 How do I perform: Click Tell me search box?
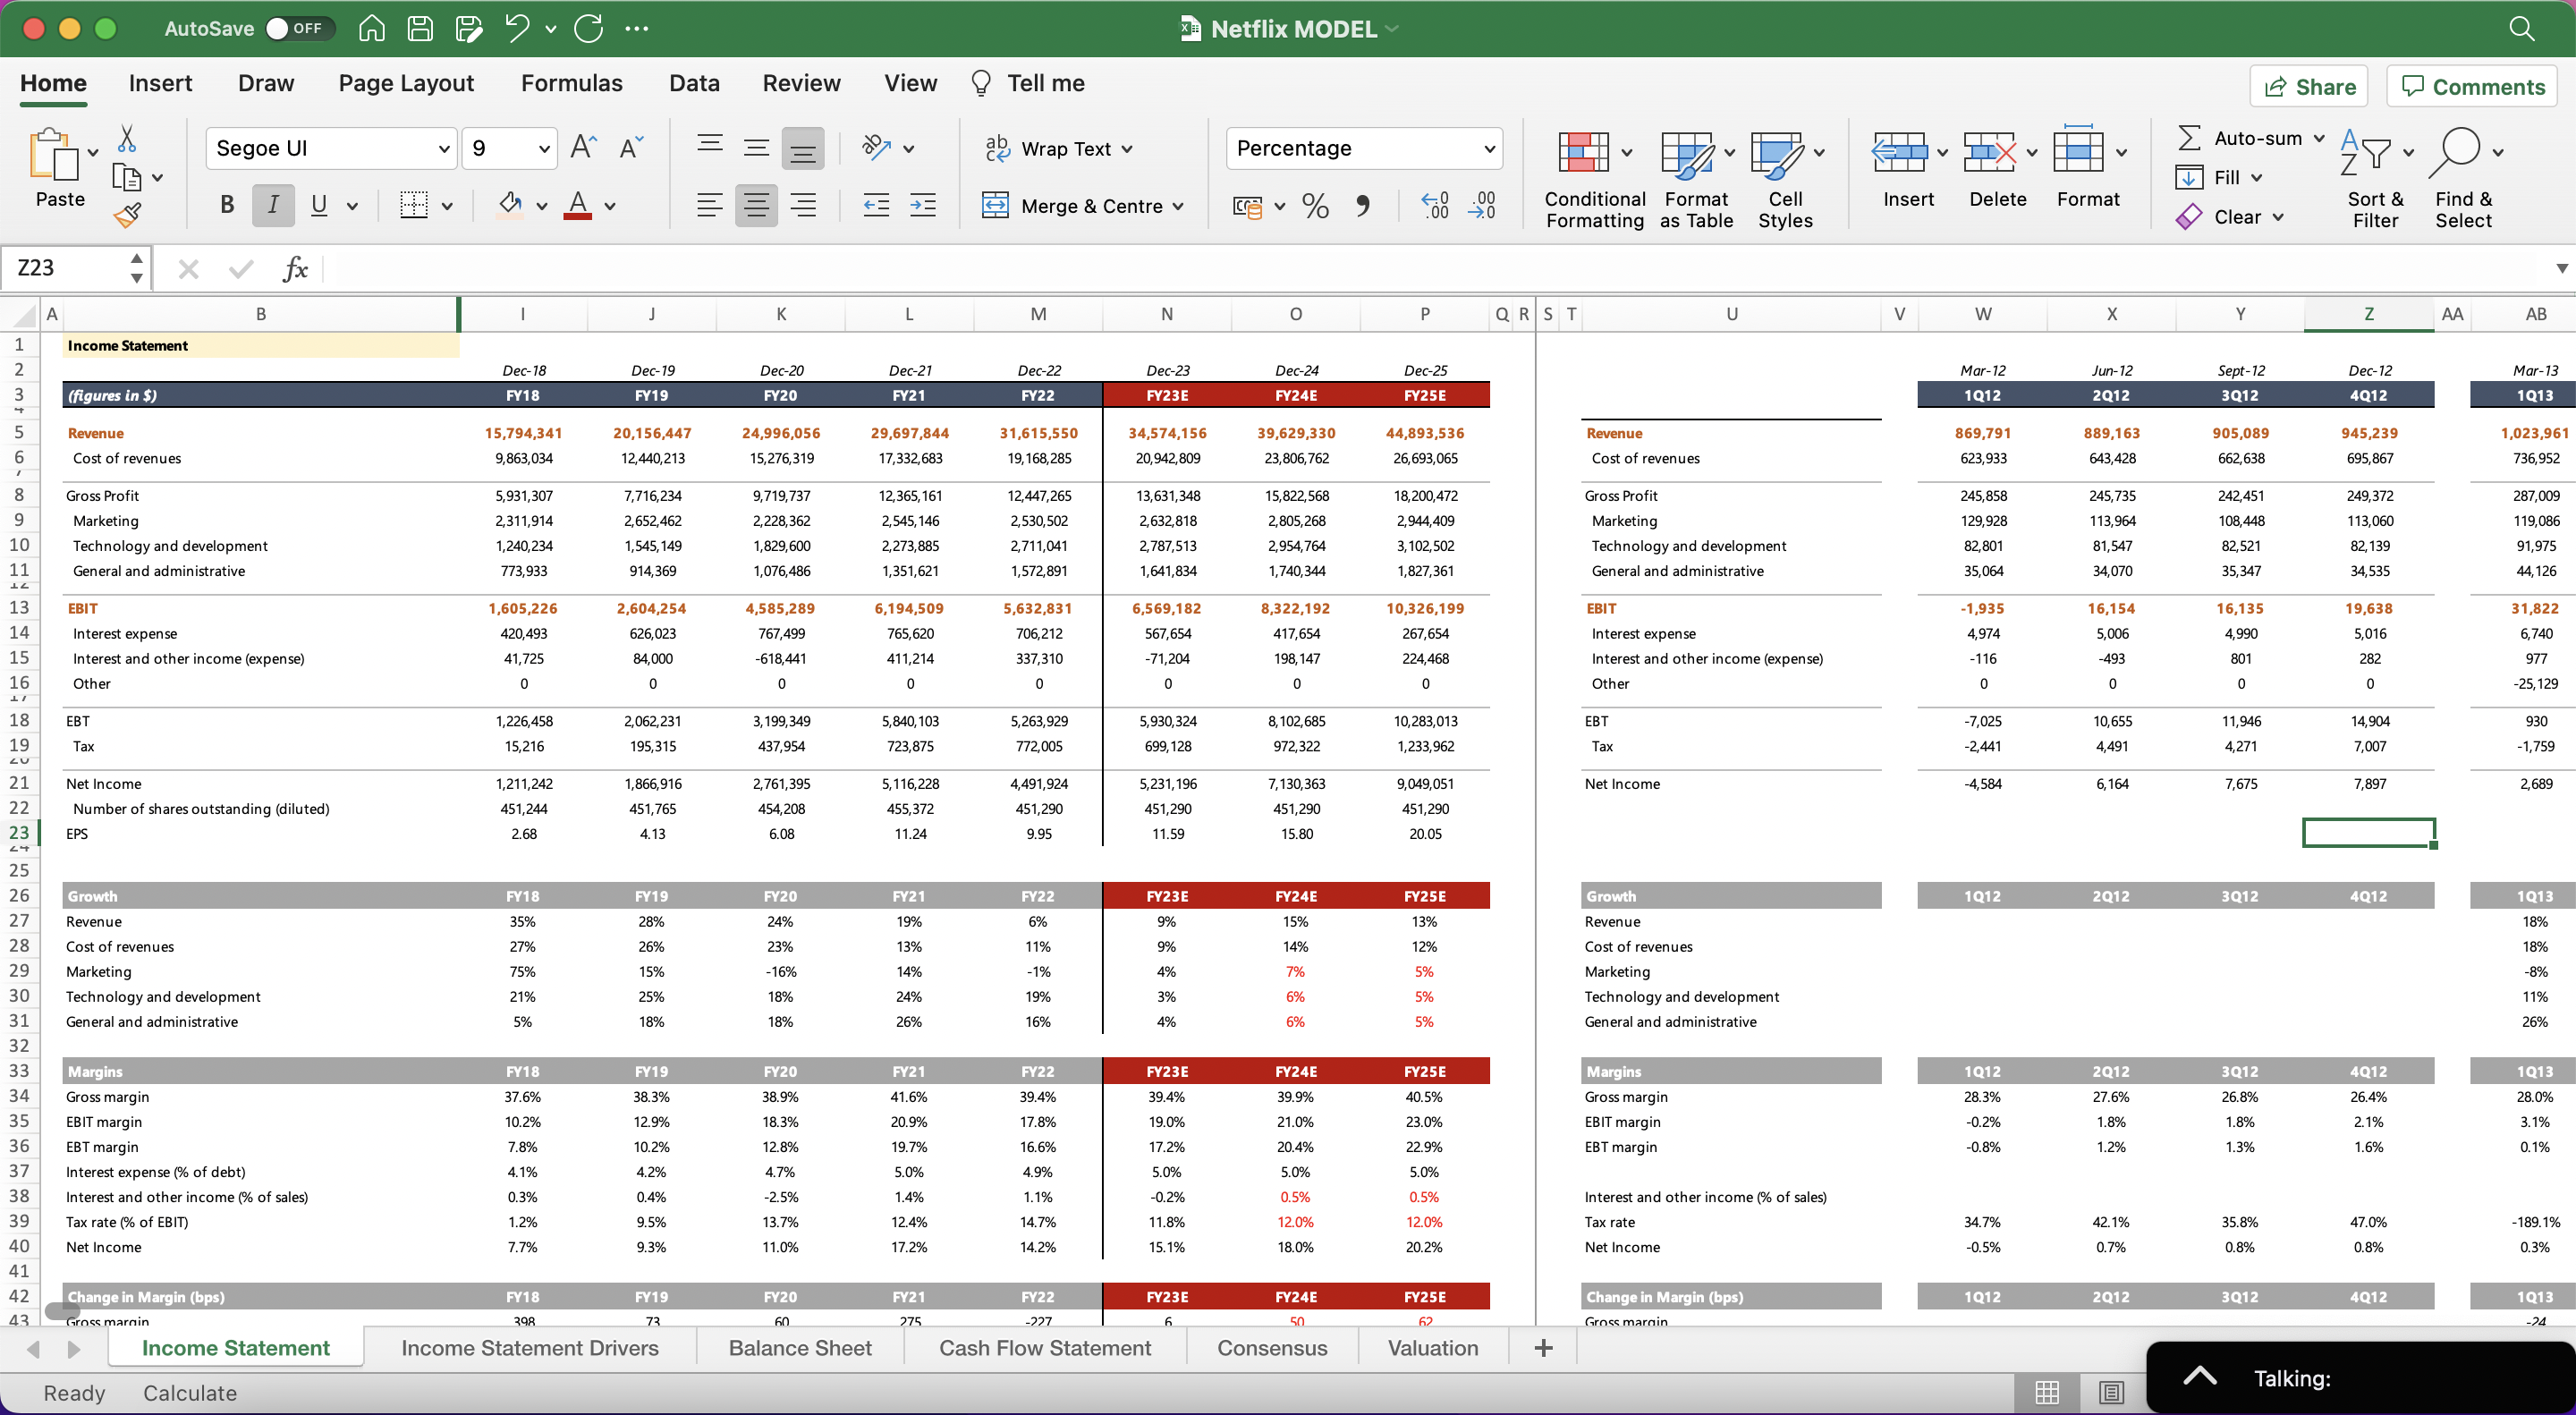pyautogui.click(x=1028, y=83)
